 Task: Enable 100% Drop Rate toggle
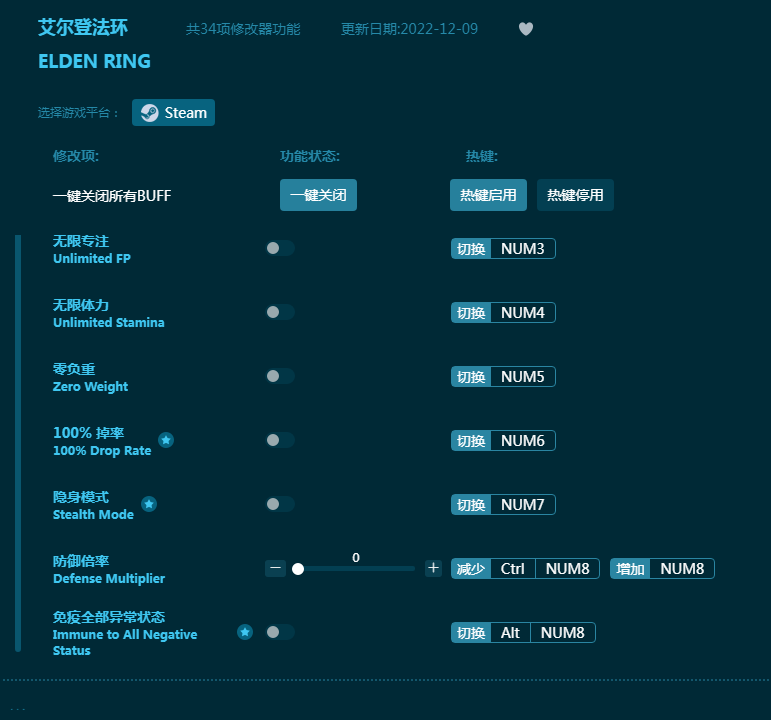point(280,440)
